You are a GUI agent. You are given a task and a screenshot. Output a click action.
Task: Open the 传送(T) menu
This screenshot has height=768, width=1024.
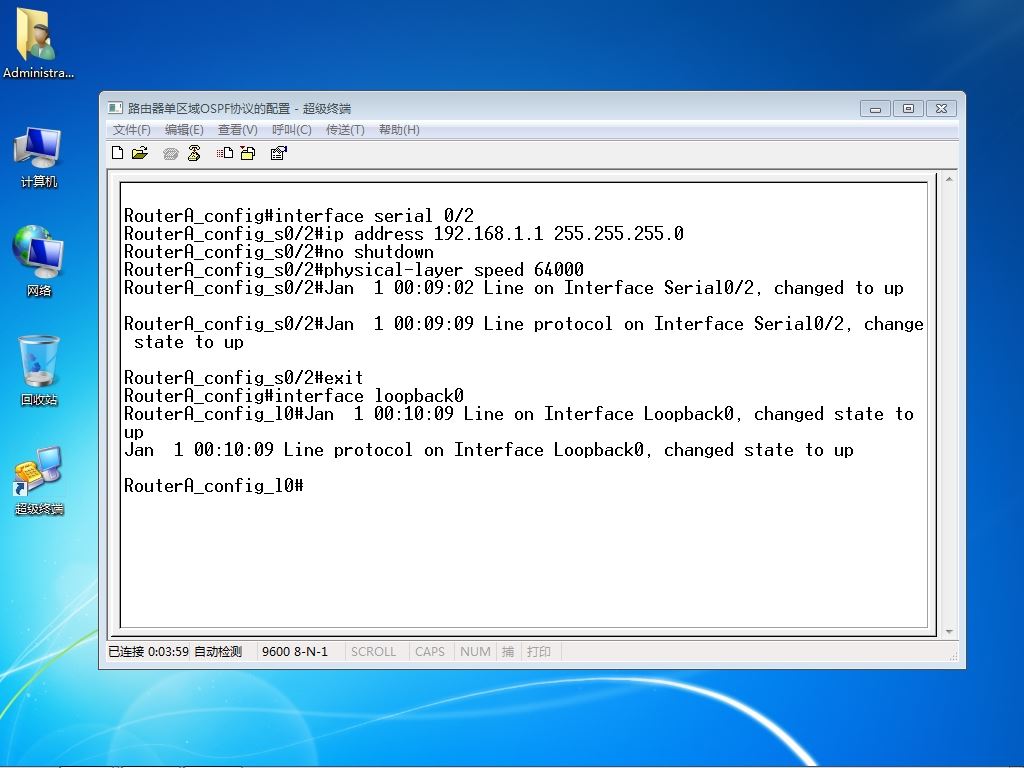click(x=345, y=129)
